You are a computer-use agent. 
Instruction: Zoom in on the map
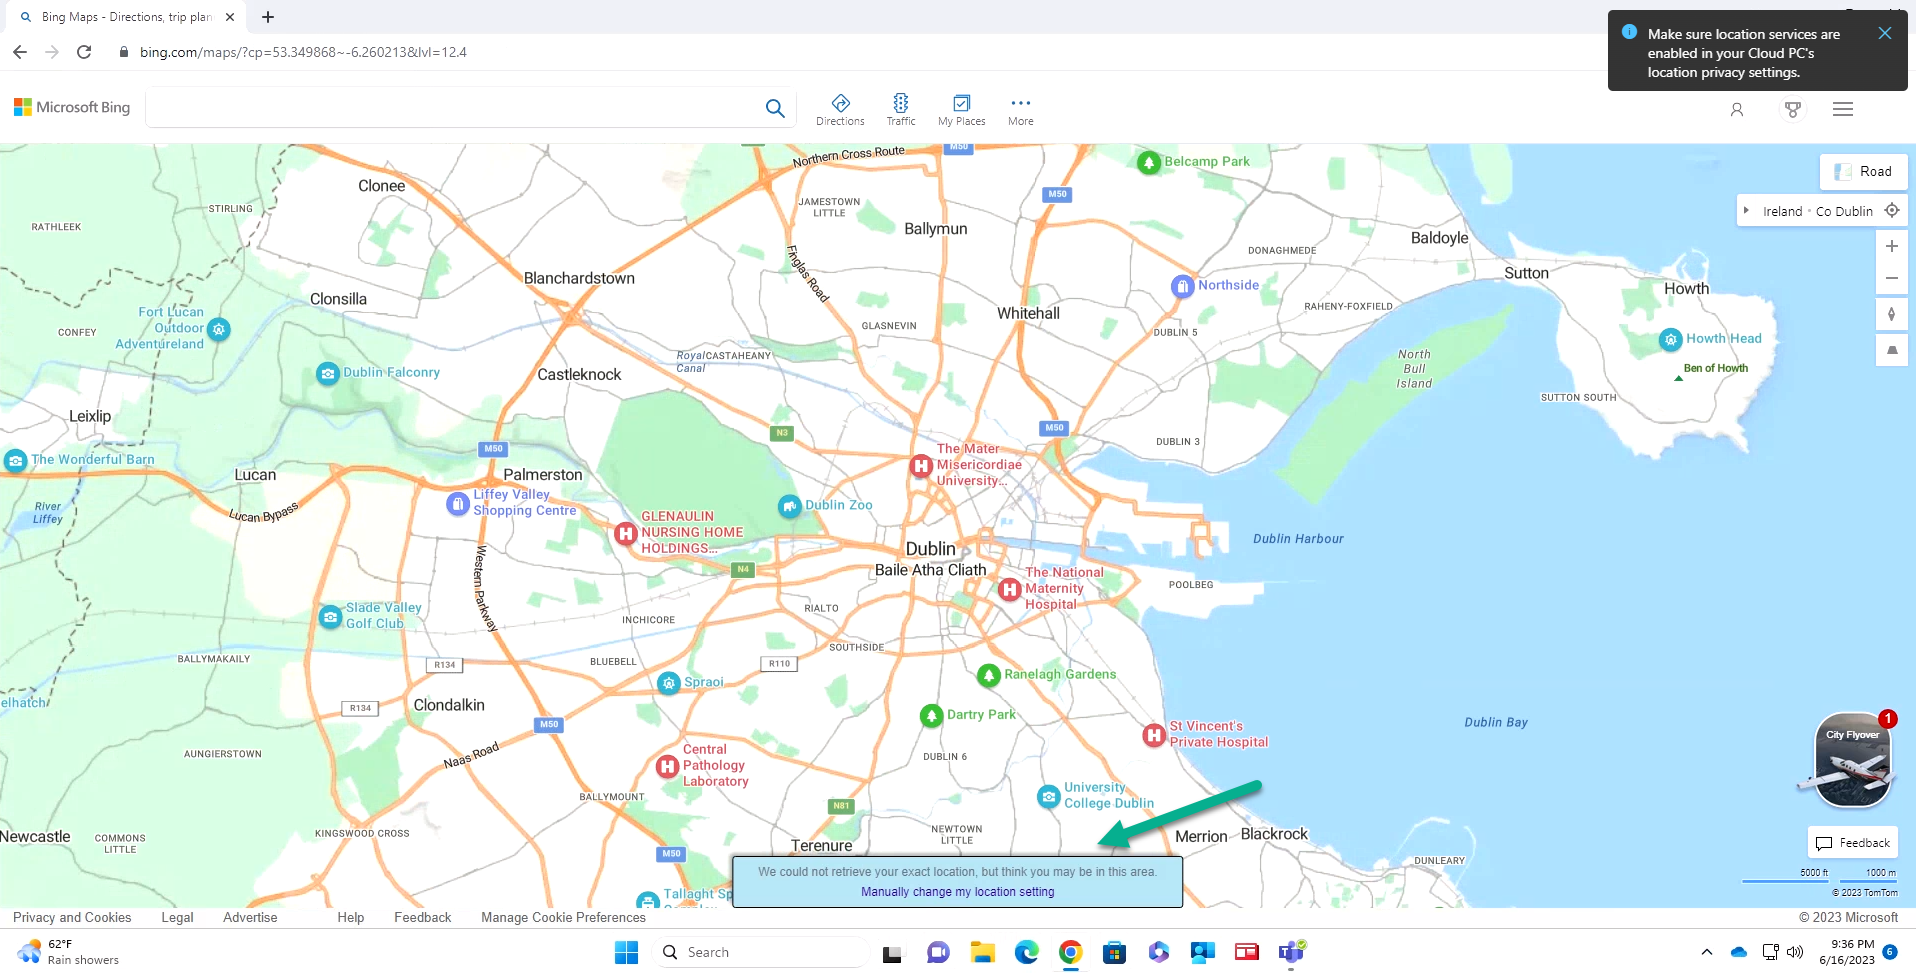[x=1892, y=246]
